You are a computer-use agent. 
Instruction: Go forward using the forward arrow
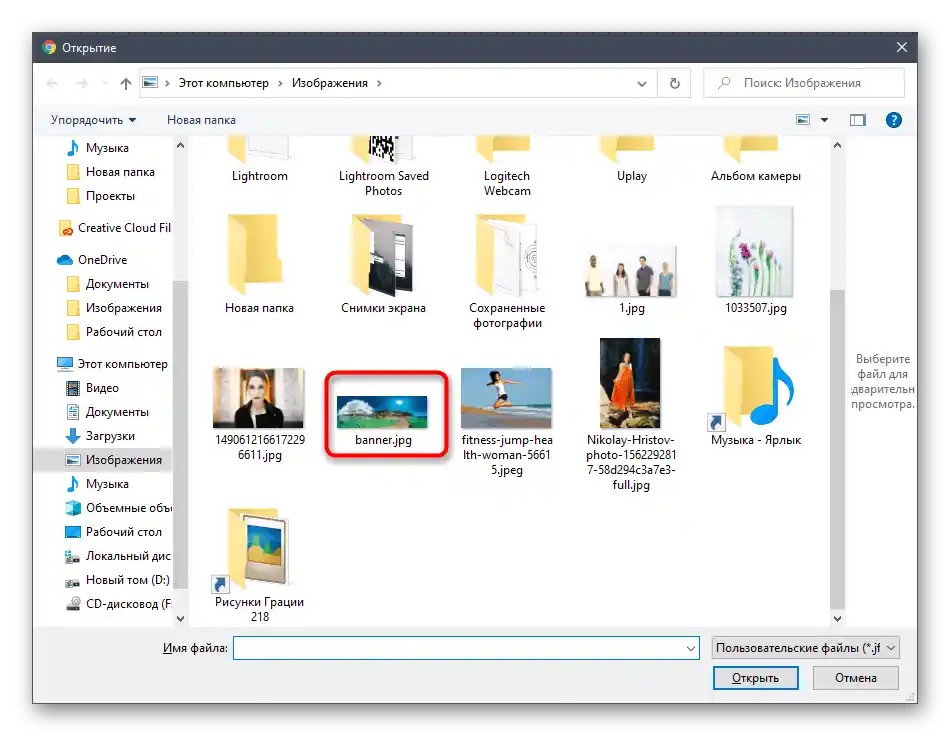click(82, 83)
